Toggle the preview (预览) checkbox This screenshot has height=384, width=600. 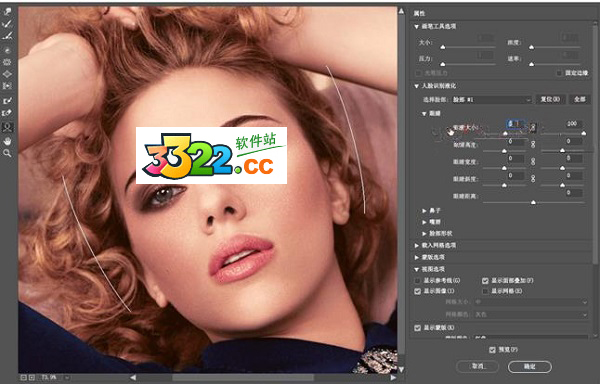point(492,350)
